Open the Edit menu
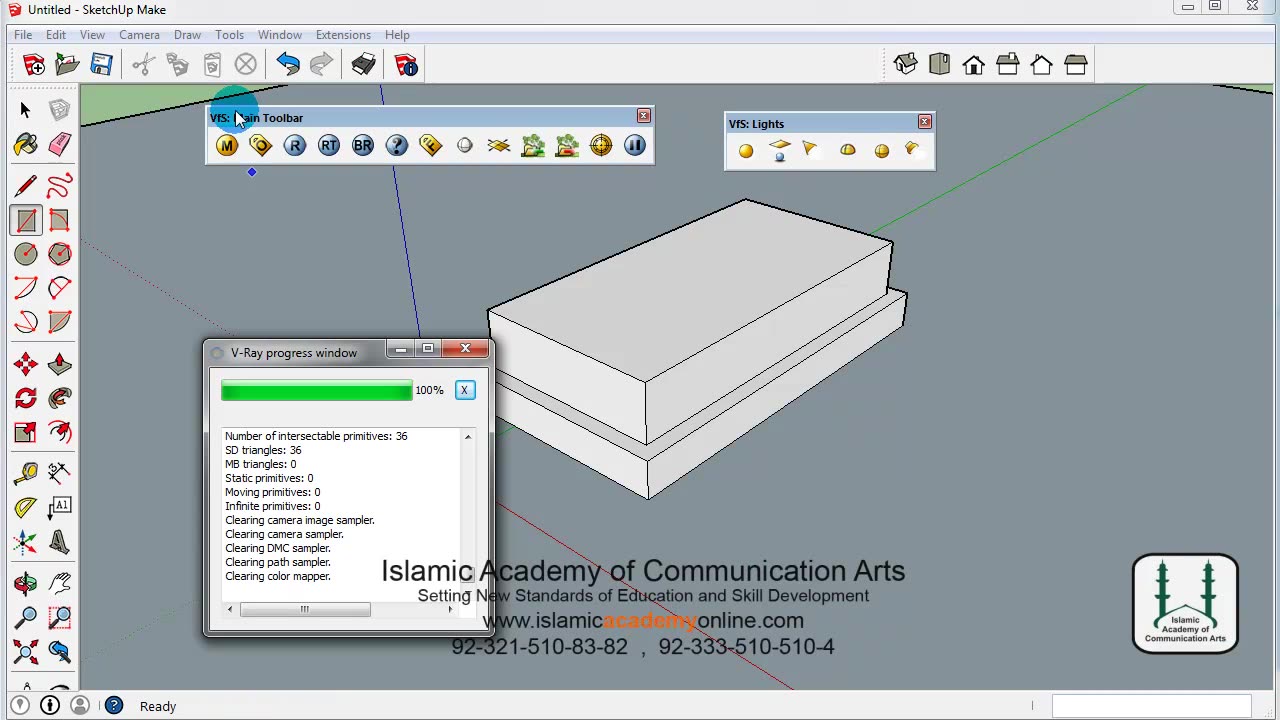The width and height of the screenshot is (1280, 720). (56, 35)
